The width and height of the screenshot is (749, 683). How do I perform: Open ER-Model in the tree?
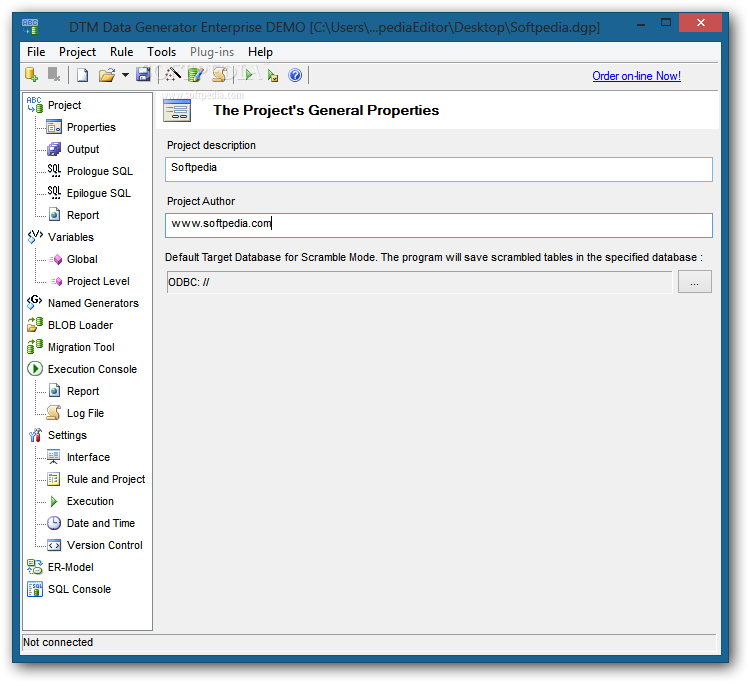tap(71, 566)
